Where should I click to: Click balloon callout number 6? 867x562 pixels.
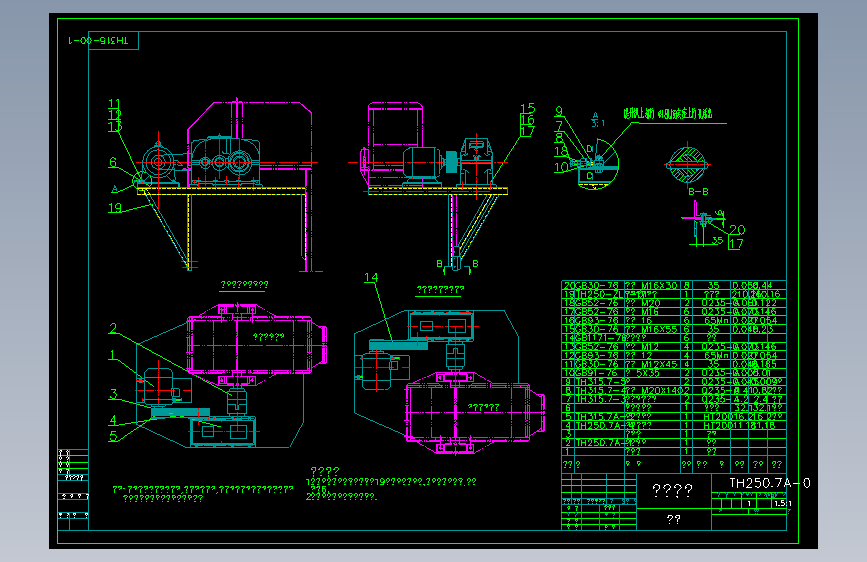113,162
